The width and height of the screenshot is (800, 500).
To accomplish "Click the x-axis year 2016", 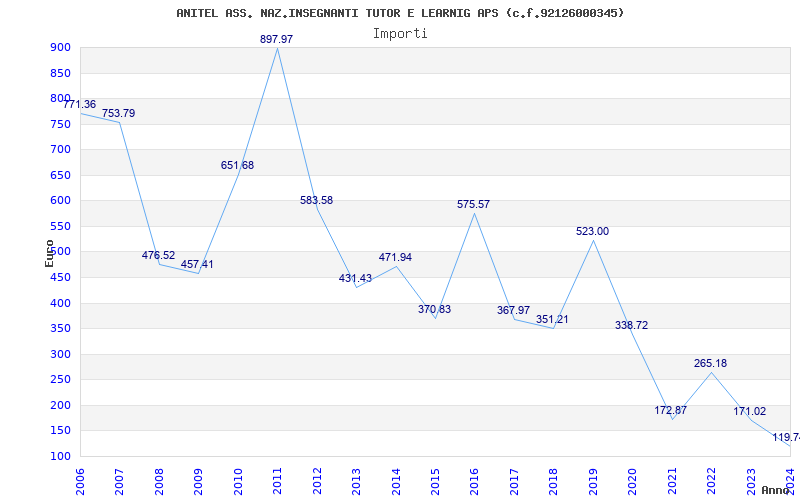I will 474,482.
